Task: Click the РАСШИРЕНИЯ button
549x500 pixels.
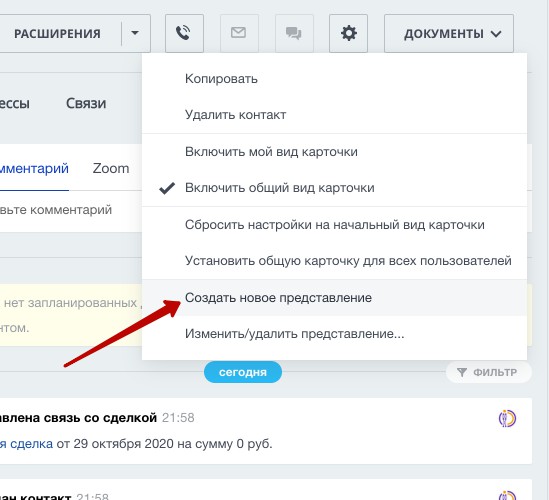Action: 58,34
